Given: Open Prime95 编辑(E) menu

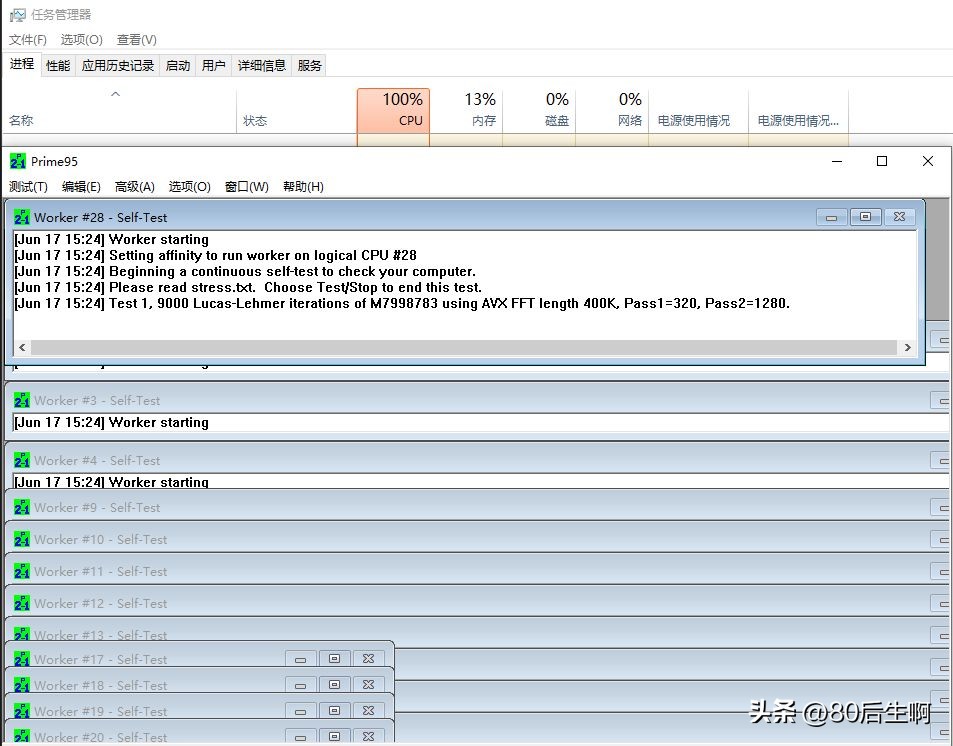Looking at the screenshot, I should tap(81, 187).
